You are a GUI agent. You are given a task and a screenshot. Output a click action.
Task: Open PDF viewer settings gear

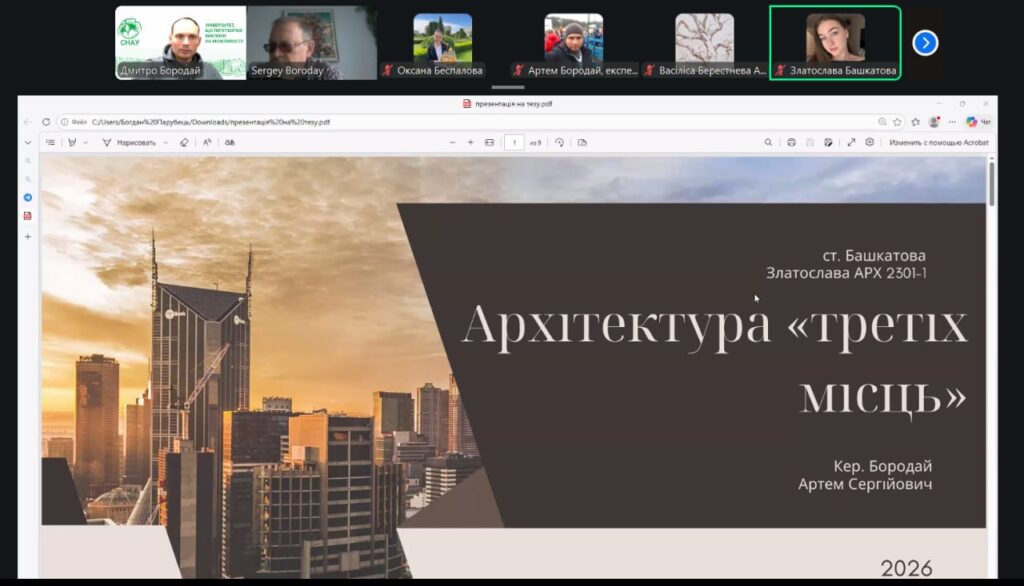tap(870, 142)
